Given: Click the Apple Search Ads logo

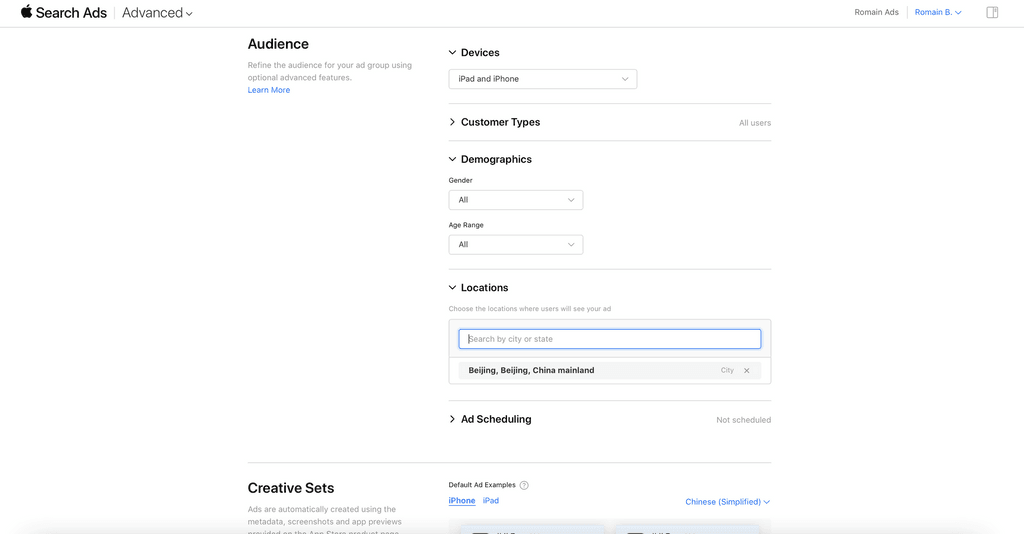Looking at the screenshot, I should tap(63, 12).
